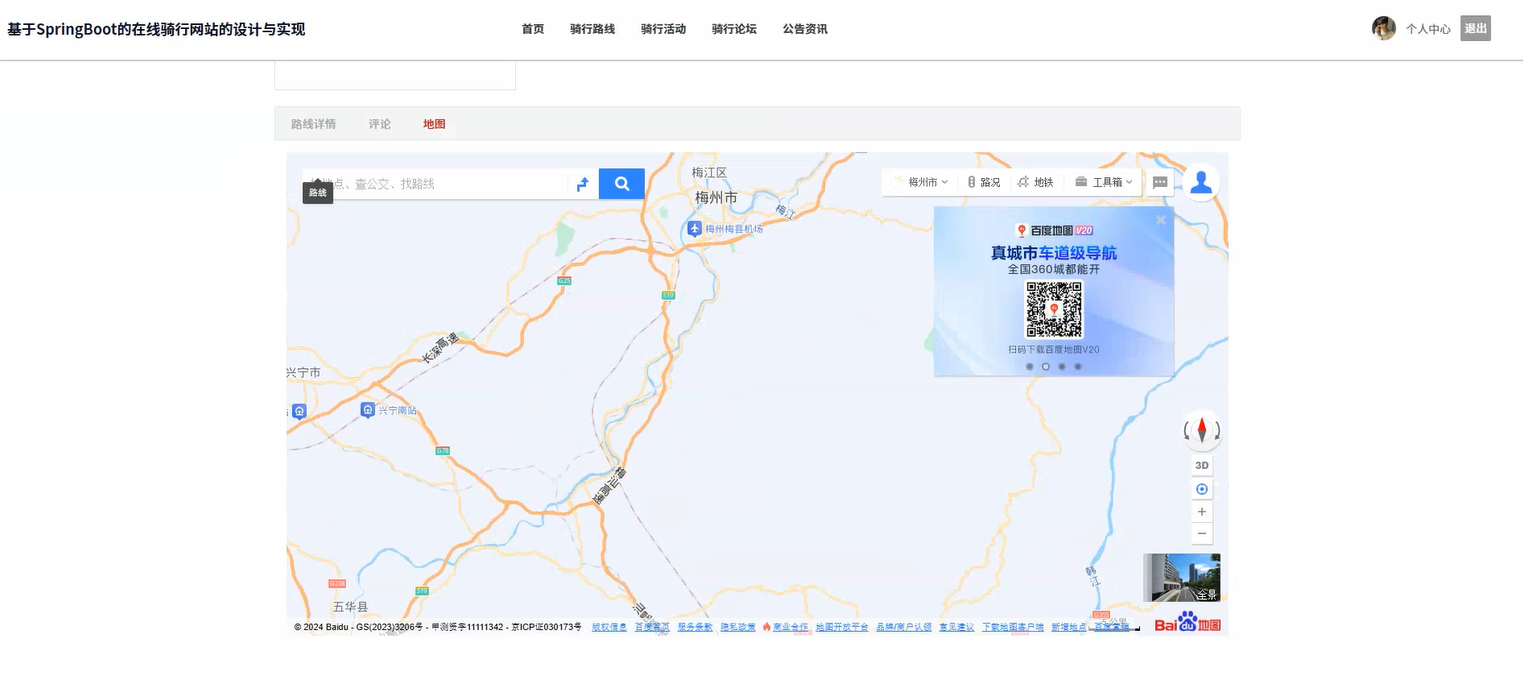The height and width of the screenshot is (694, 1523).
Task: Switch to the 评论 comments tab
Action: [380, 123]
